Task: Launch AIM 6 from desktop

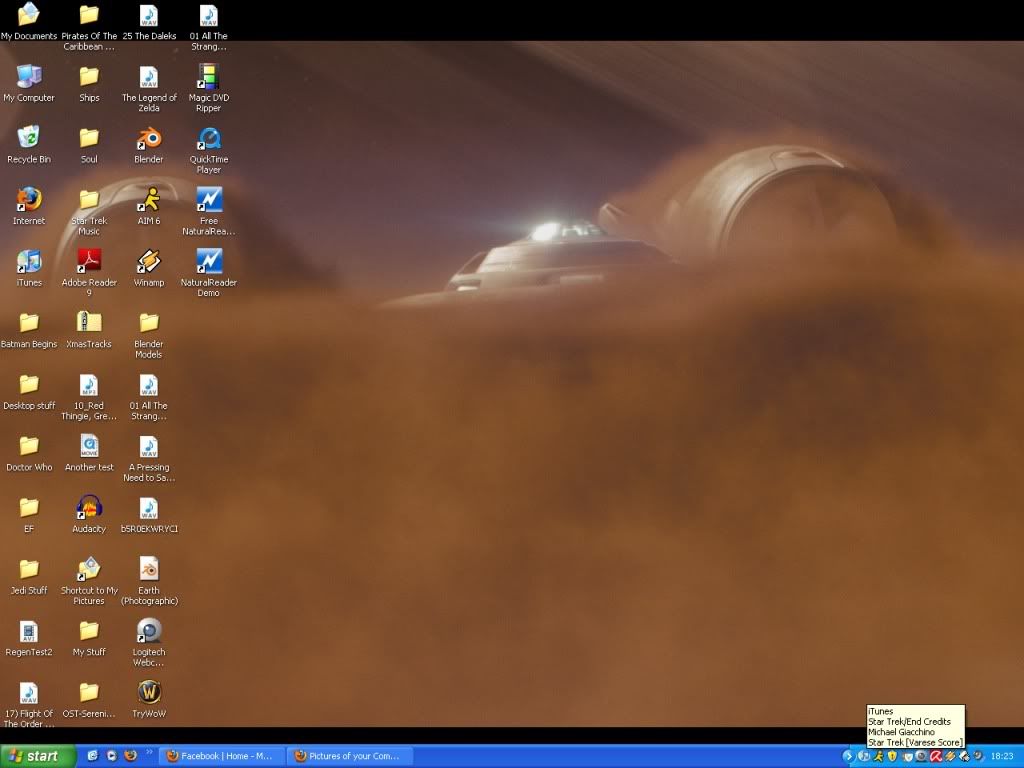Action: pyautogui.click(x=149, y=200)
